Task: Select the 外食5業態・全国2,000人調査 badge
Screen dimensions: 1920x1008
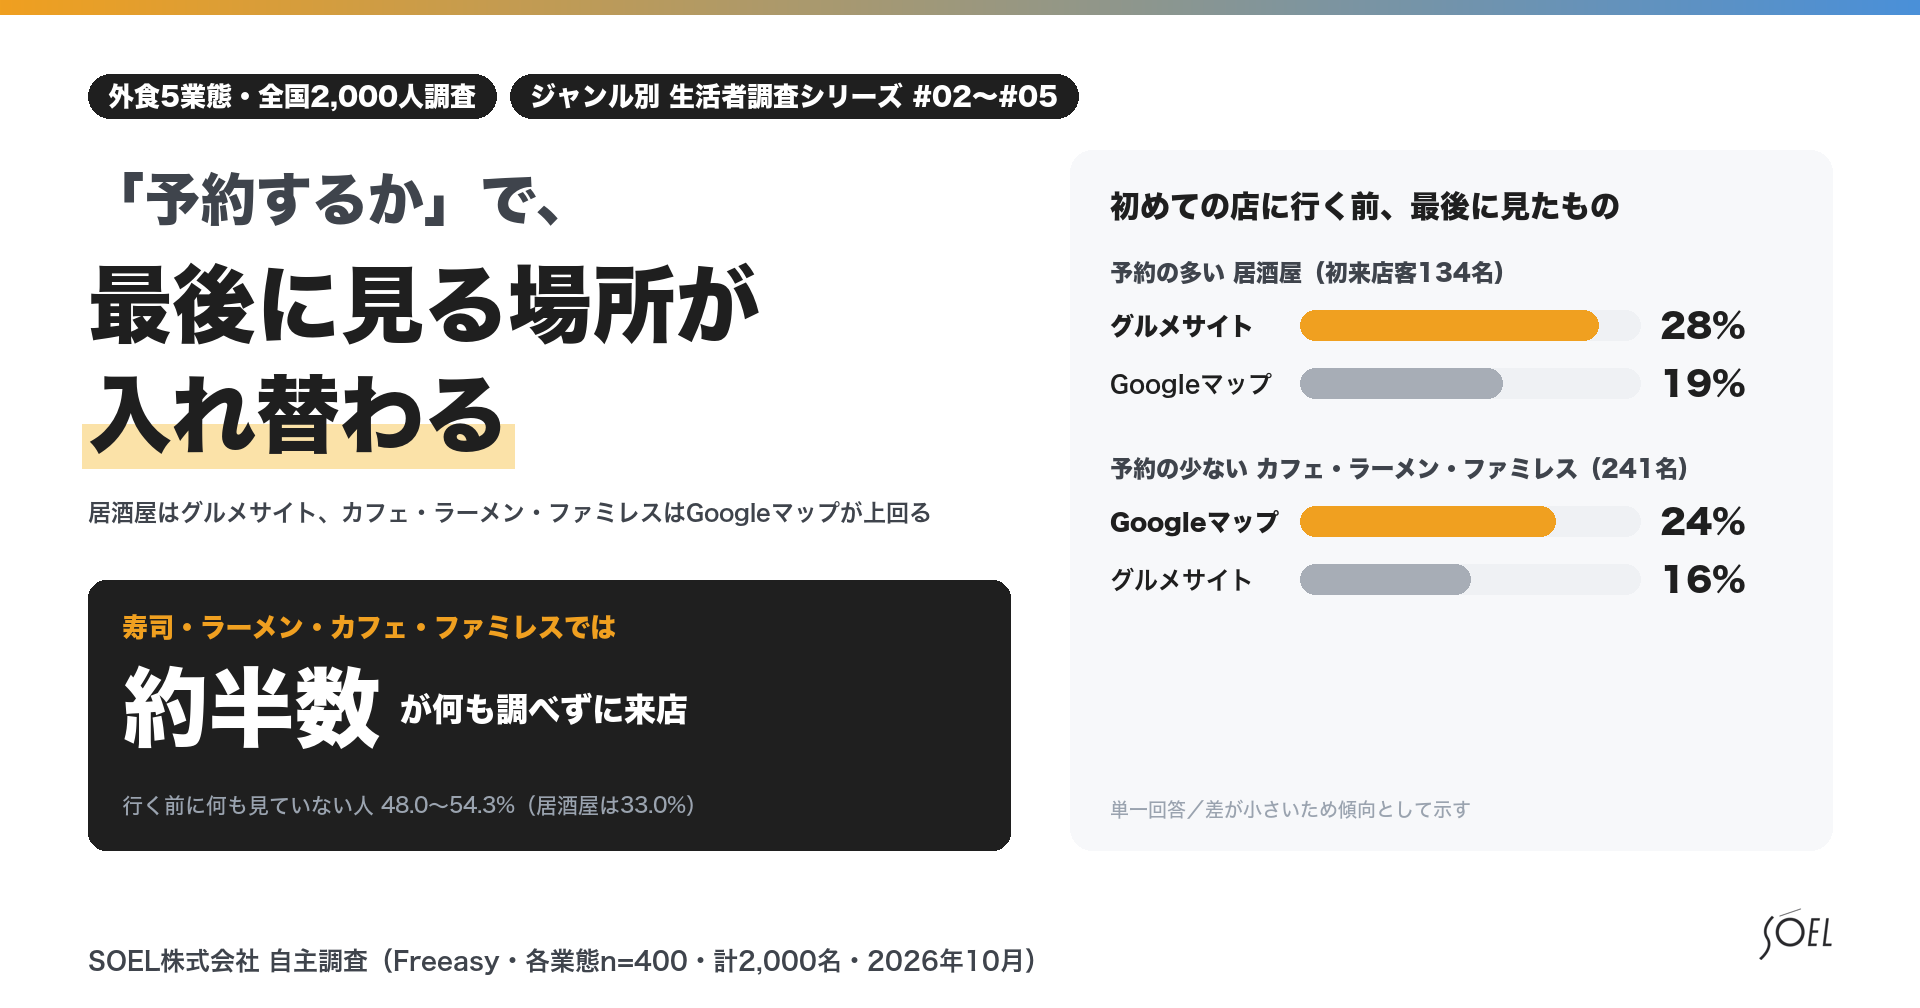Action: tap(292, 96)
